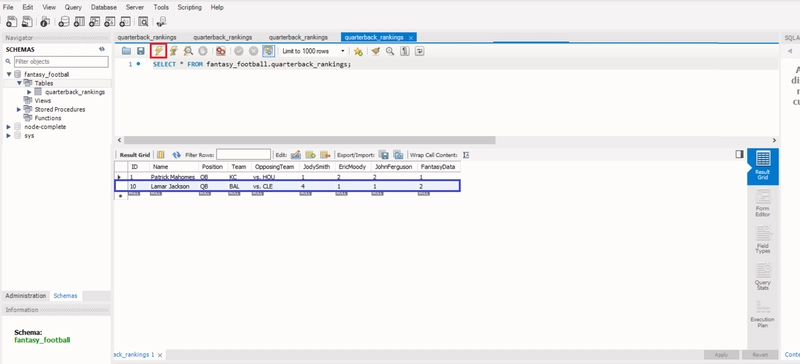Open the object inspector icon

pos(45,21)
